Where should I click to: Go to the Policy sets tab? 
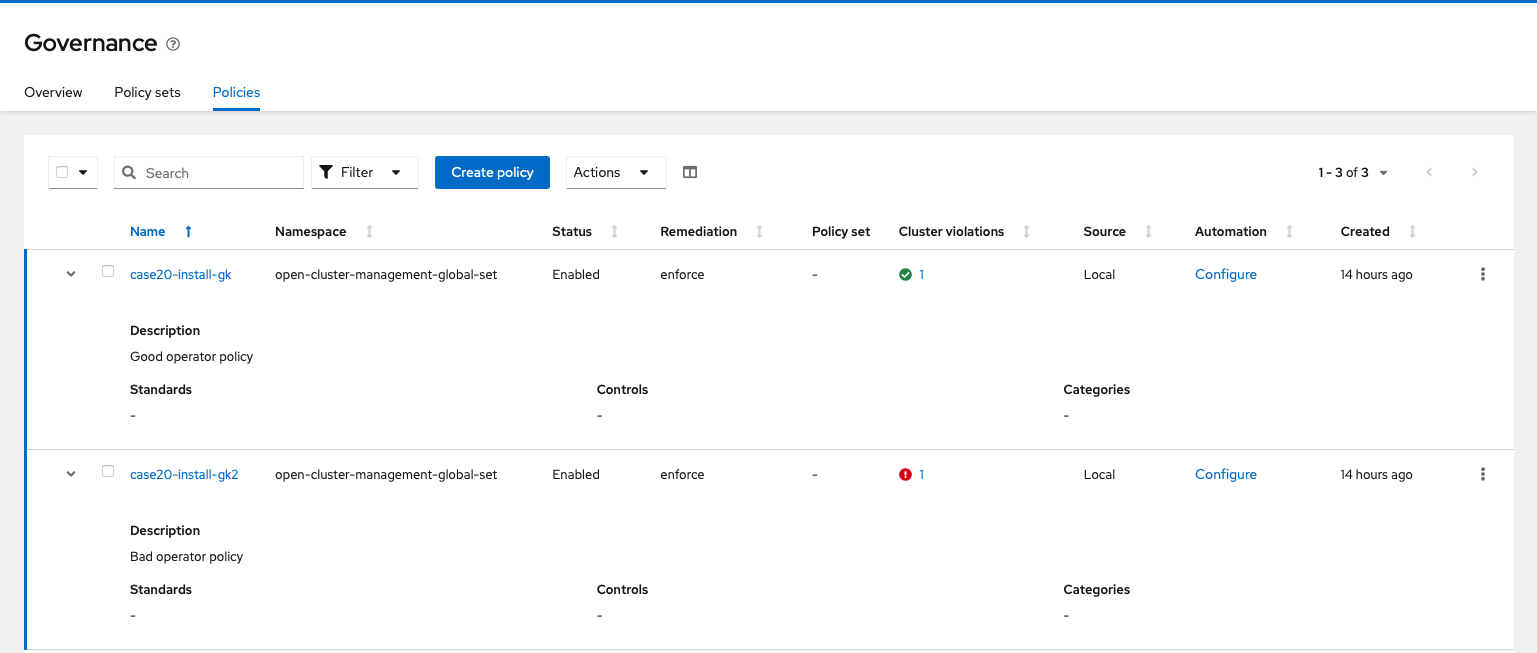147,92
